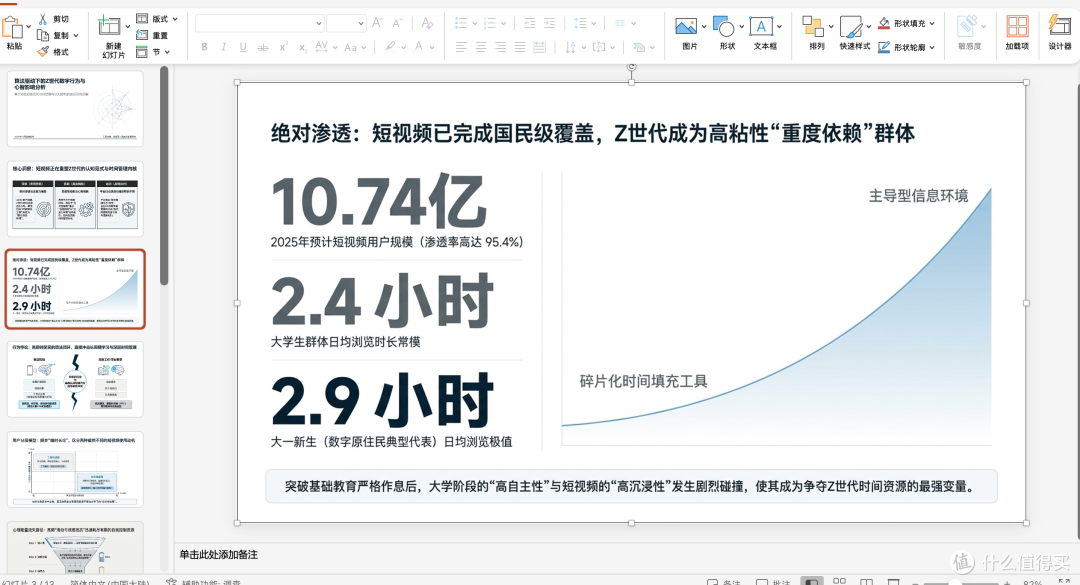Click the decrease font size icon
Image resolution: width=1080 pixels, height=585 pixels.
point(397,23)
